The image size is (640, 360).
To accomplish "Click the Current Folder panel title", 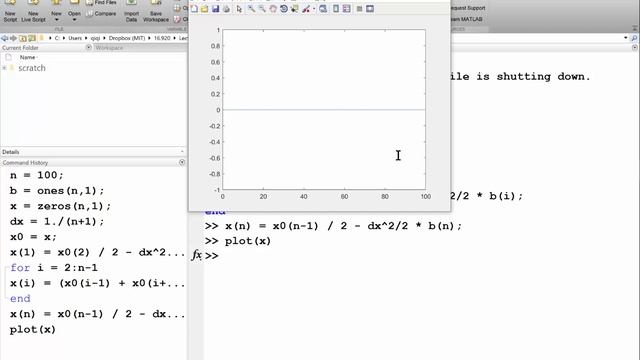I will 20,48.
